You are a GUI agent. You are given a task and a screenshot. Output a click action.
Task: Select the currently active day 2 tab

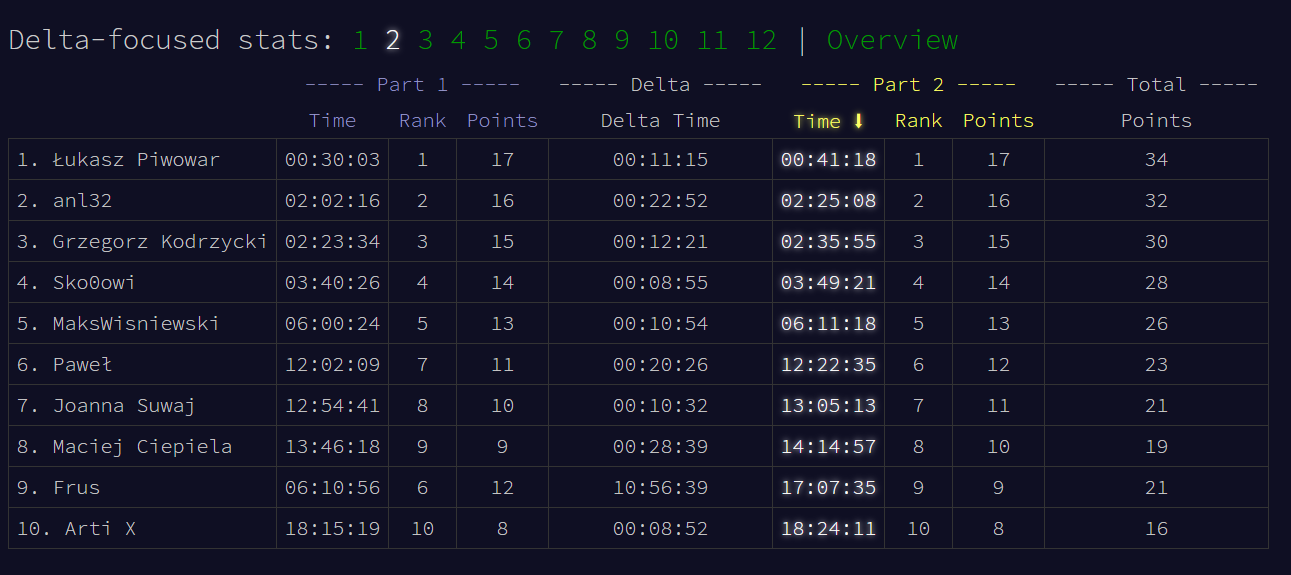(x=393, y=40)
